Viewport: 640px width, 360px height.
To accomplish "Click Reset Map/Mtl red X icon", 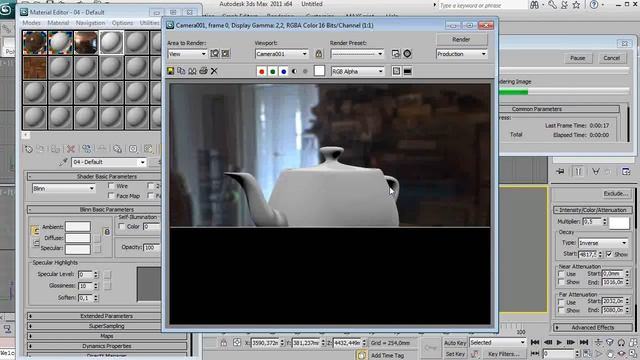I will click(x=71, y=149).
